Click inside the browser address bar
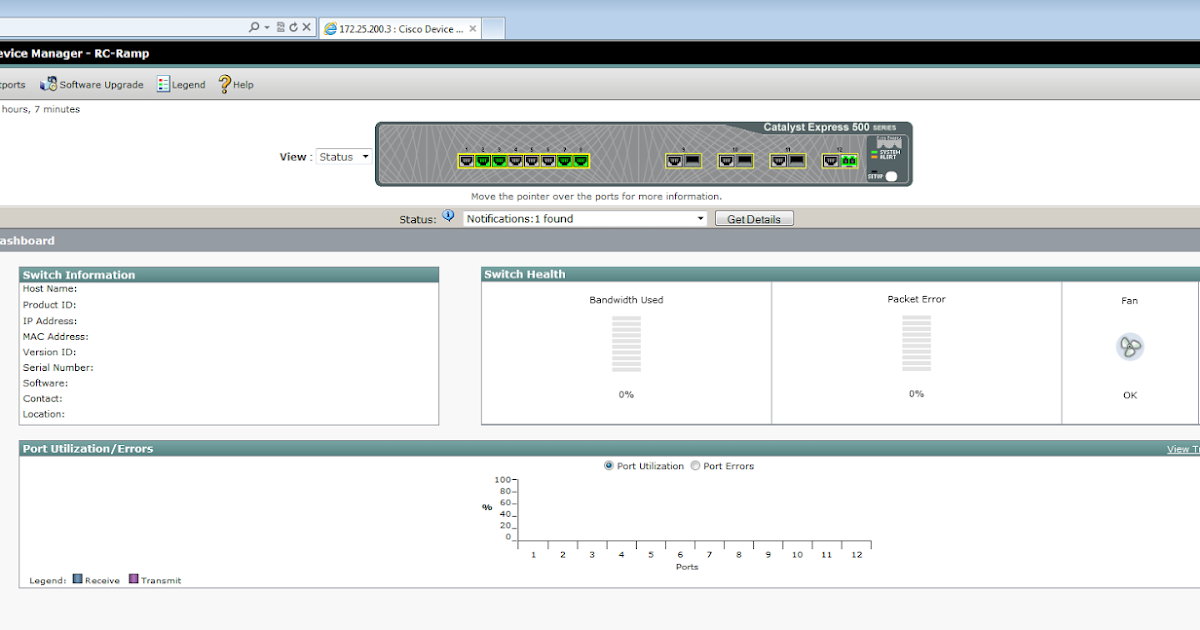This screenshot has height=630, width=1200. point(120,27)
